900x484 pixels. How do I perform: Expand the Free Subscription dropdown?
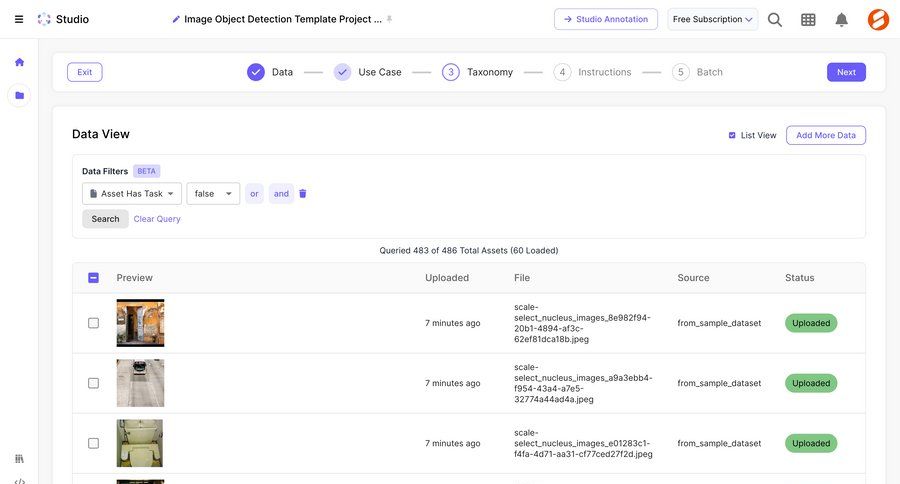(x=712, y=19)
